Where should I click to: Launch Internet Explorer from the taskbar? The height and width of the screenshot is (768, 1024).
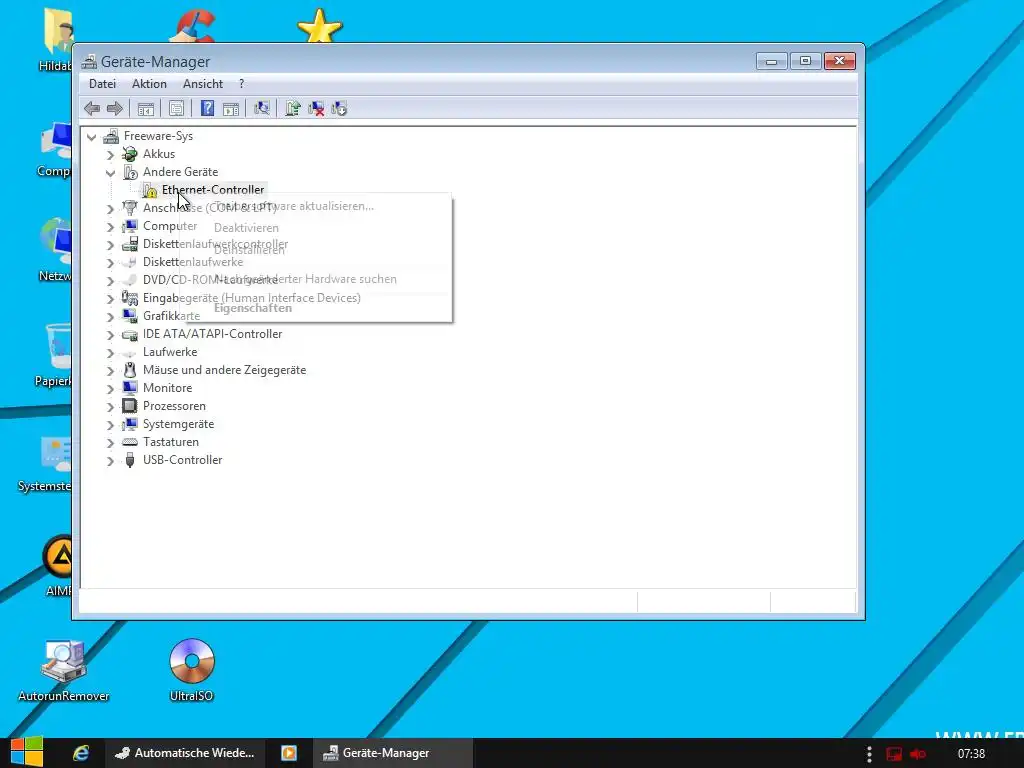81,753
